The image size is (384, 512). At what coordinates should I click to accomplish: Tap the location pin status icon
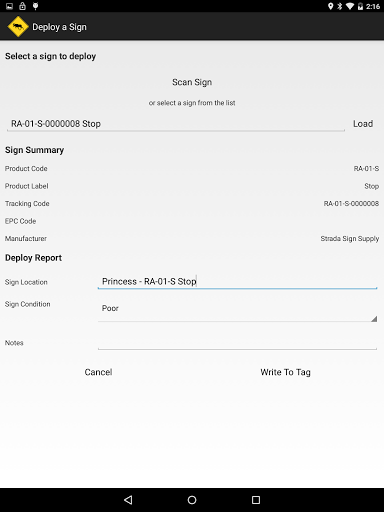(330, 6)
